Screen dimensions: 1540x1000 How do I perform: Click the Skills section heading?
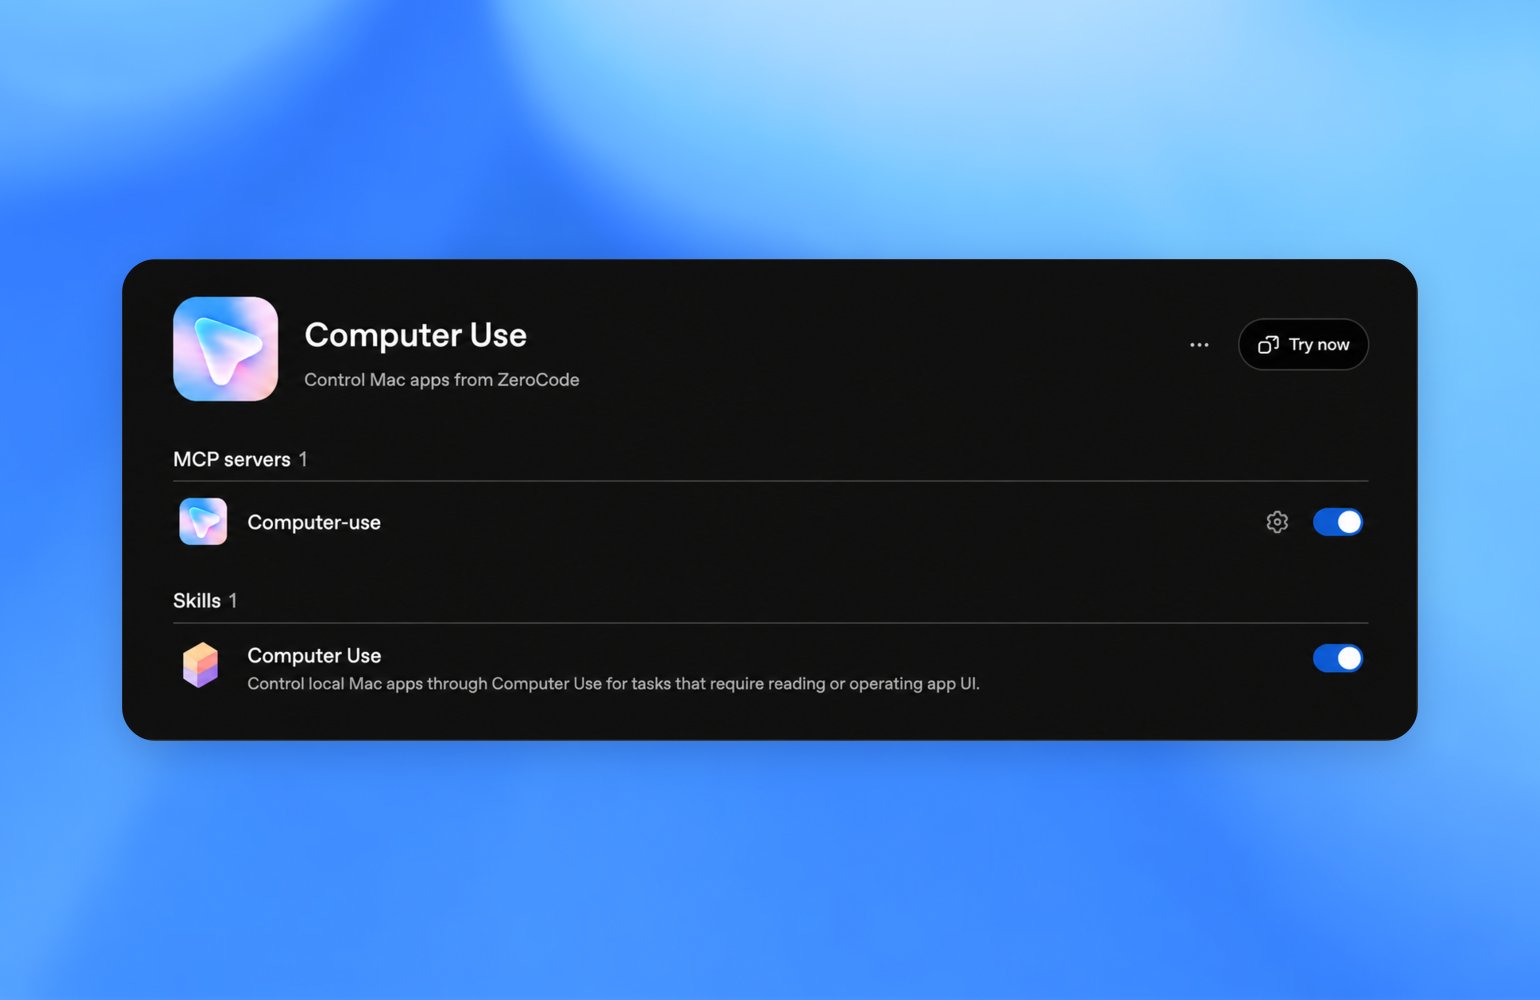tap(197, 600)
